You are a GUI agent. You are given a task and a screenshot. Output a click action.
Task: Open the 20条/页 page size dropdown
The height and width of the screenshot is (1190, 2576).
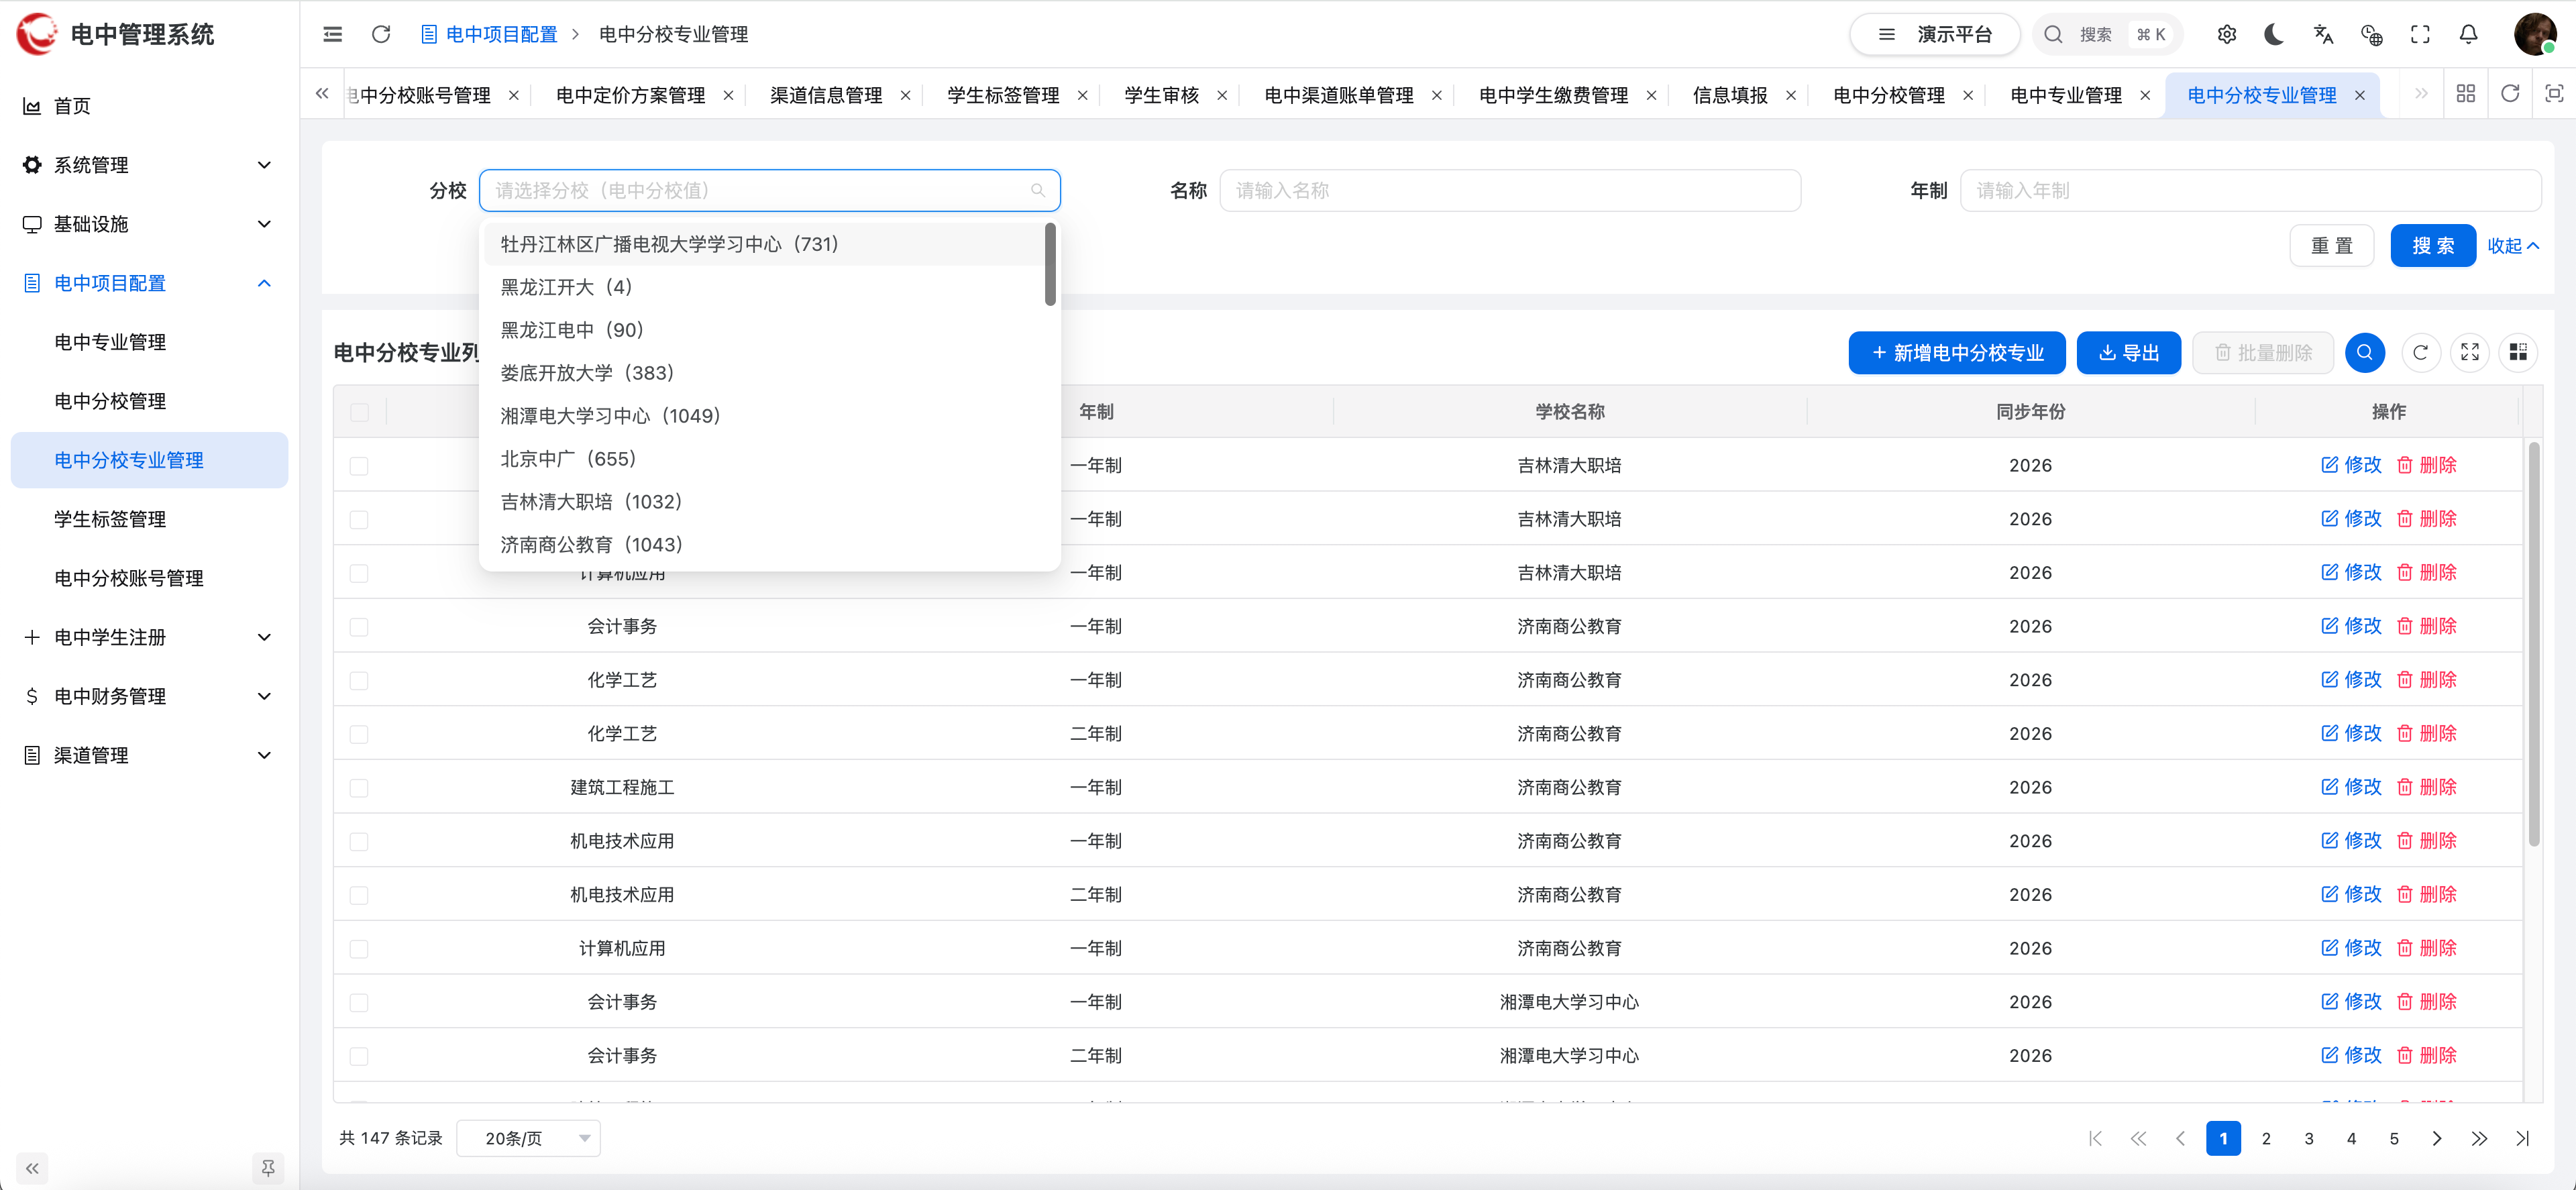click(x=528, y=1138)
